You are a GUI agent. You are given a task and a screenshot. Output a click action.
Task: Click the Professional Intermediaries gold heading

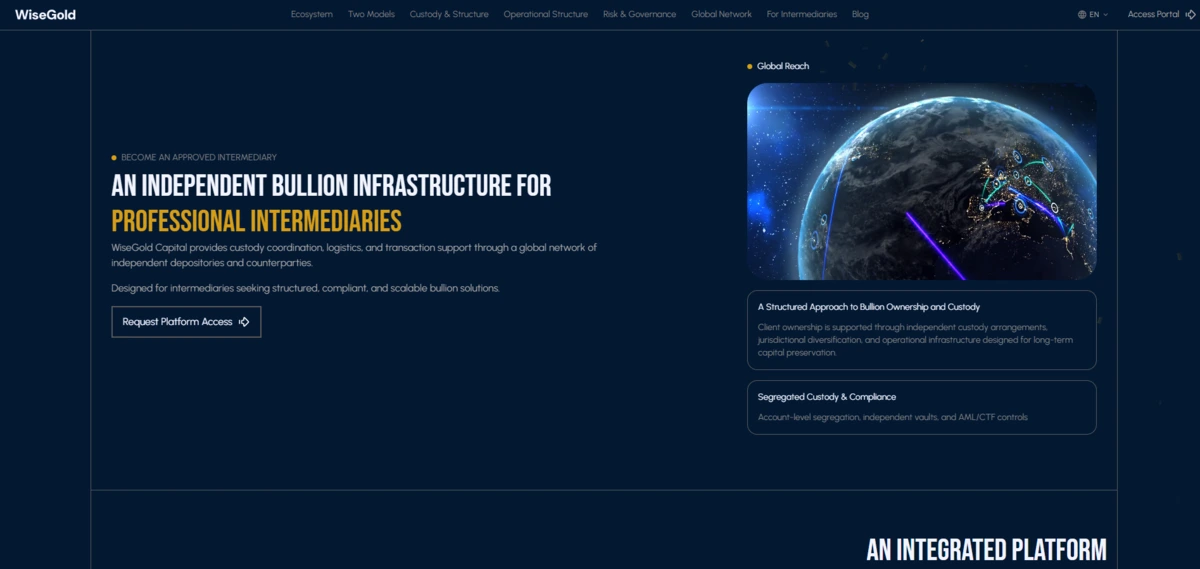(256, 221)
